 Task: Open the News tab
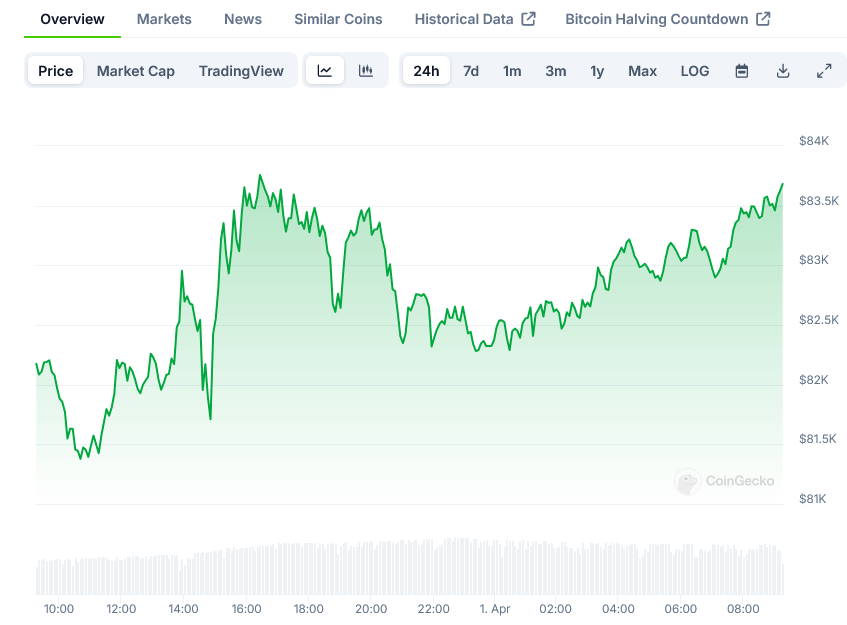[x=243, y=19]
